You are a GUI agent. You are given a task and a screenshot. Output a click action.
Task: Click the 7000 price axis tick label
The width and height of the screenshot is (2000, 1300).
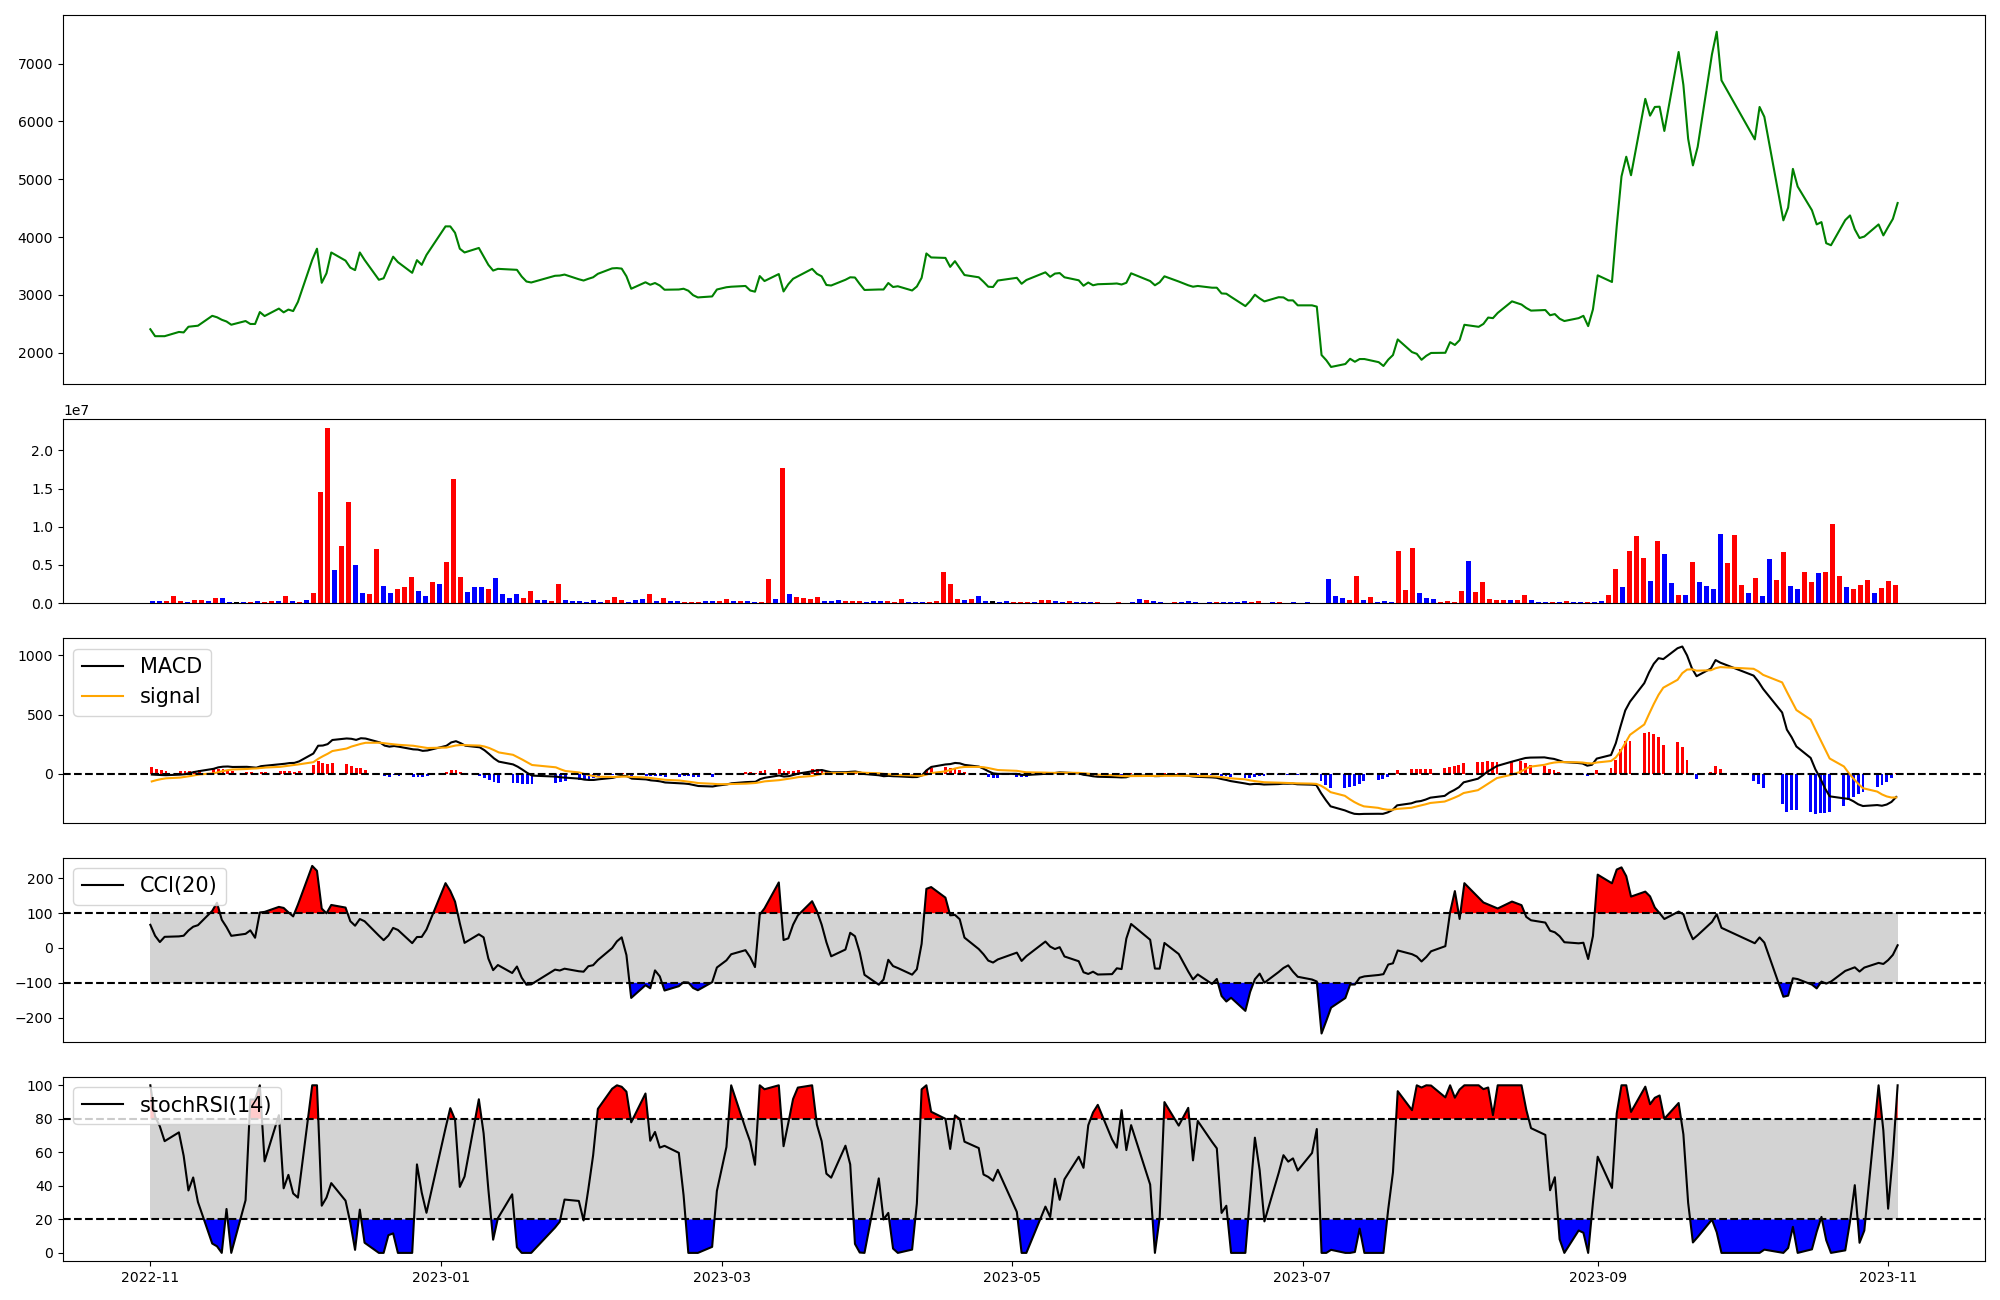35,64
